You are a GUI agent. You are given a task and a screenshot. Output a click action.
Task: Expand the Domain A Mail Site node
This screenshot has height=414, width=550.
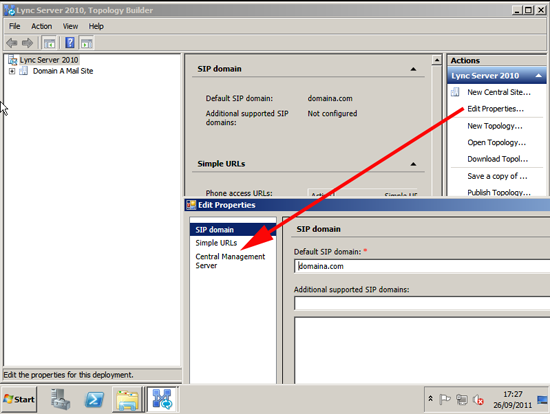(x=12, y=71)
